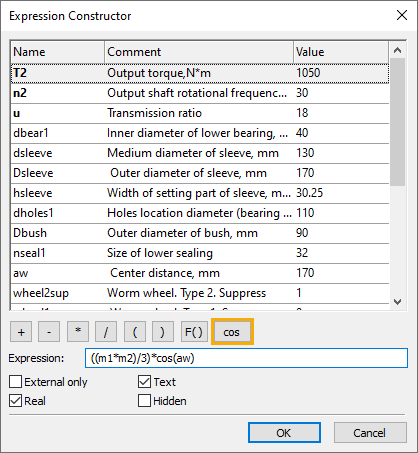Click 'Outer diameter of bush, mm' comment
Image resolution: width=418 pixels, height=453 pixels.
(182, 233)
